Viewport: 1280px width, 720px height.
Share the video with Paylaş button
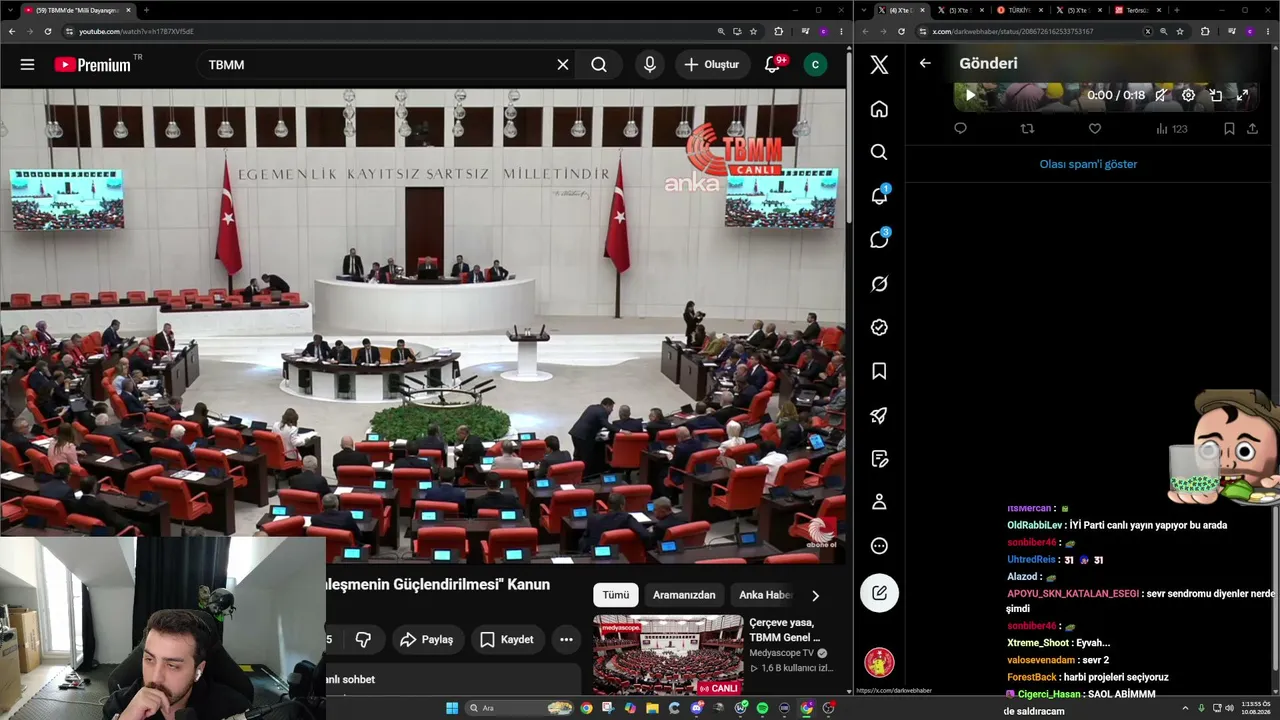426,640
